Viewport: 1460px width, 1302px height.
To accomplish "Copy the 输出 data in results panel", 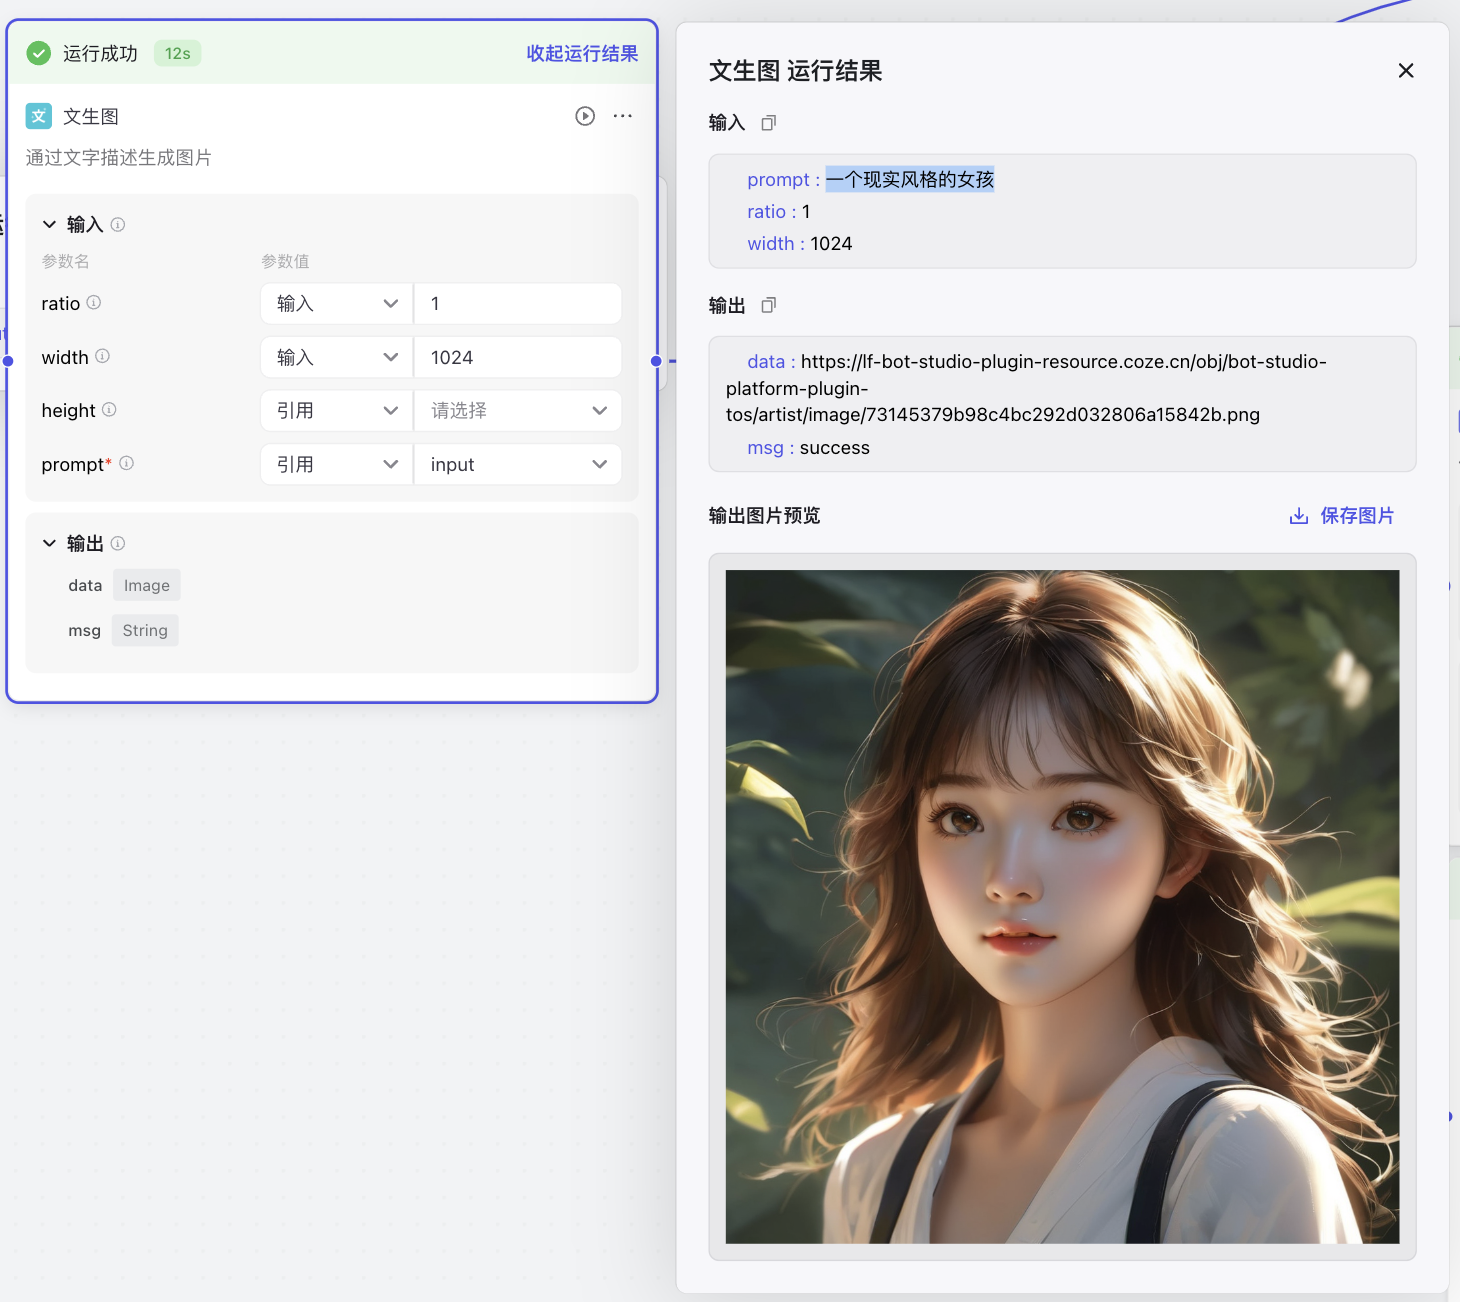I will tap(769, 305).
